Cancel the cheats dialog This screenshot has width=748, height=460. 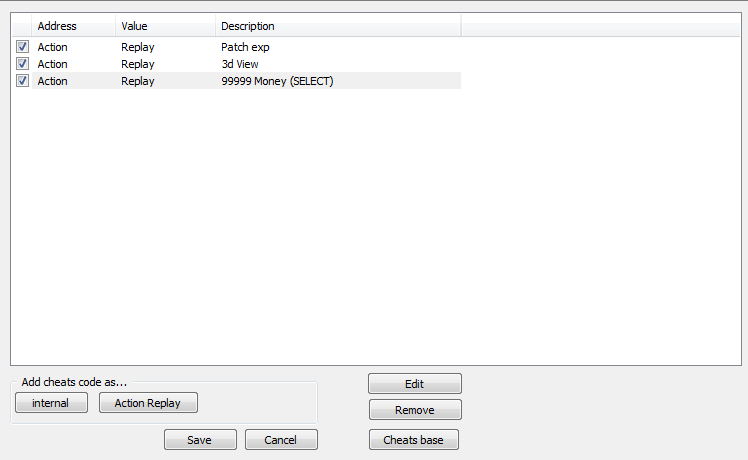tap(281, 439)
